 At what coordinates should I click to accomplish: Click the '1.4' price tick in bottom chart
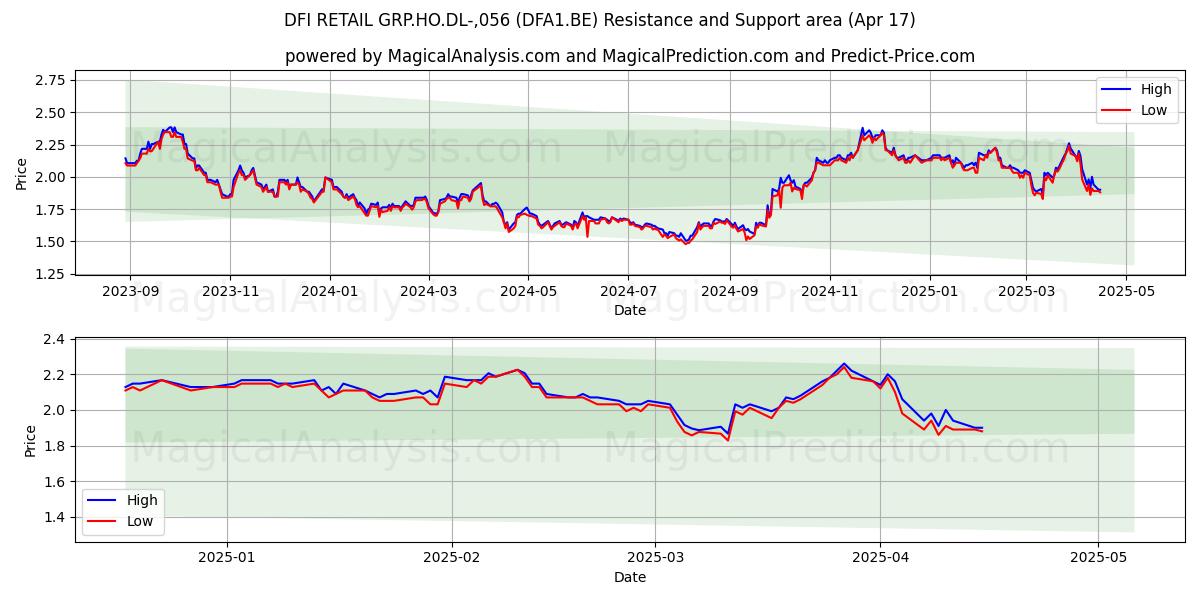pos(55,517)
